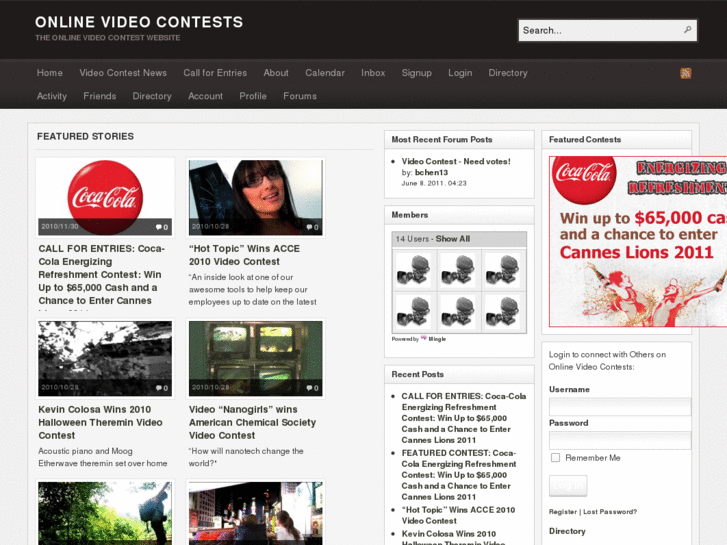
Task: Click the Log In button
Action: coord(568,486)
